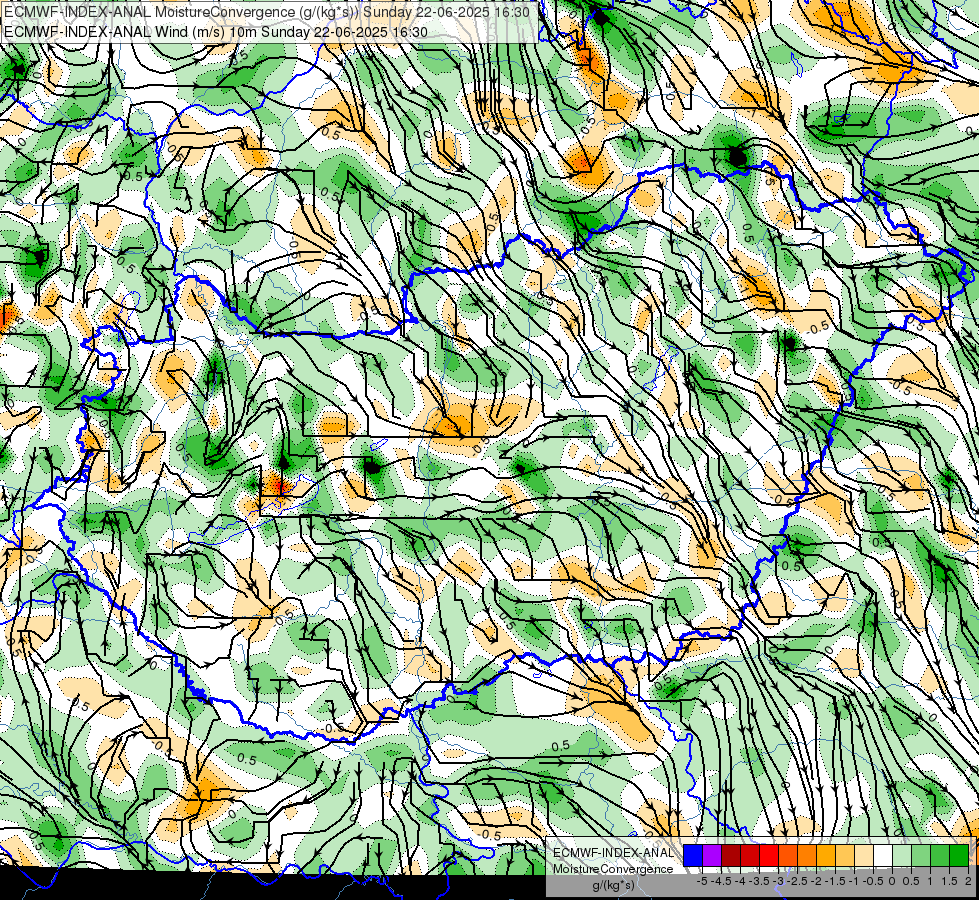Click the legend unit label g/(kg*s)

[x=614, y=885]
